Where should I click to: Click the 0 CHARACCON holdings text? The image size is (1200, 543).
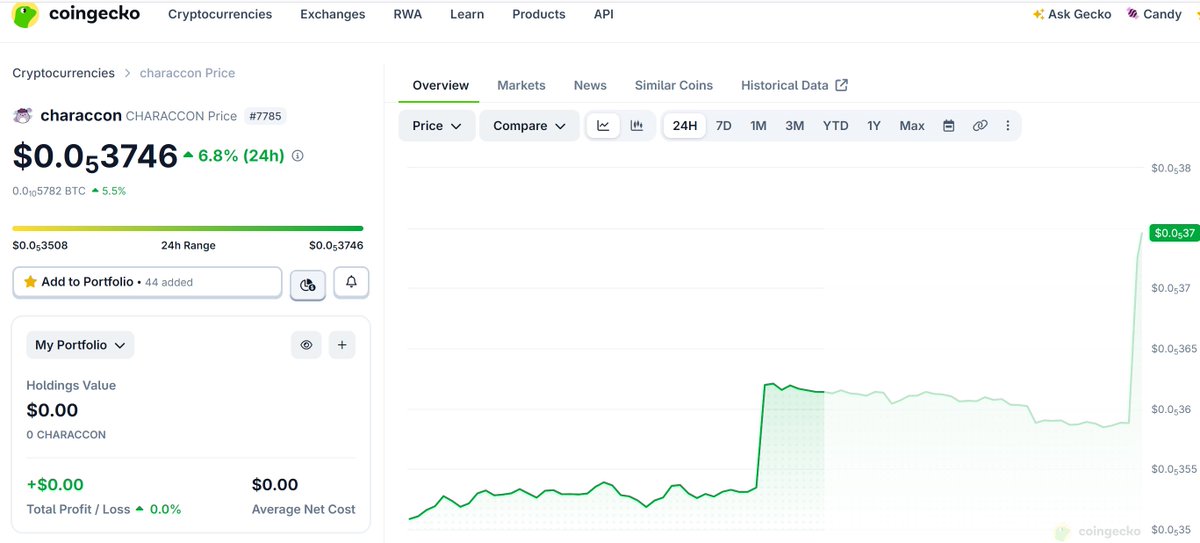[x=66, y=435]
